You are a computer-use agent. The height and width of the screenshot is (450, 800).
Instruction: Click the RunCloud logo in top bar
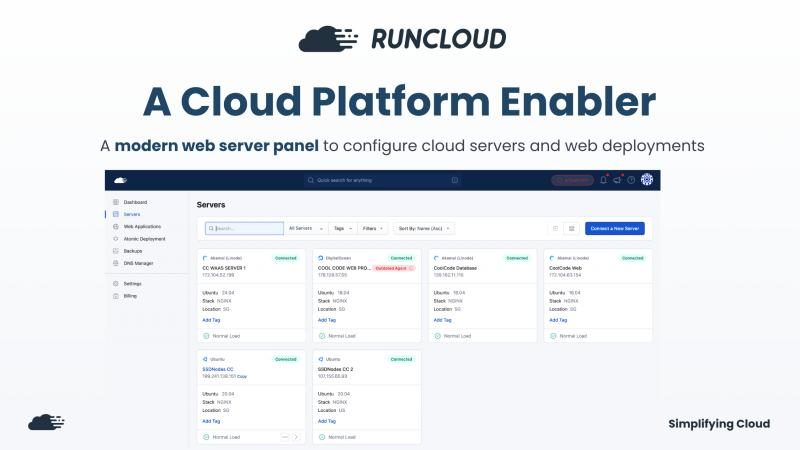click(x=121, y=180)
